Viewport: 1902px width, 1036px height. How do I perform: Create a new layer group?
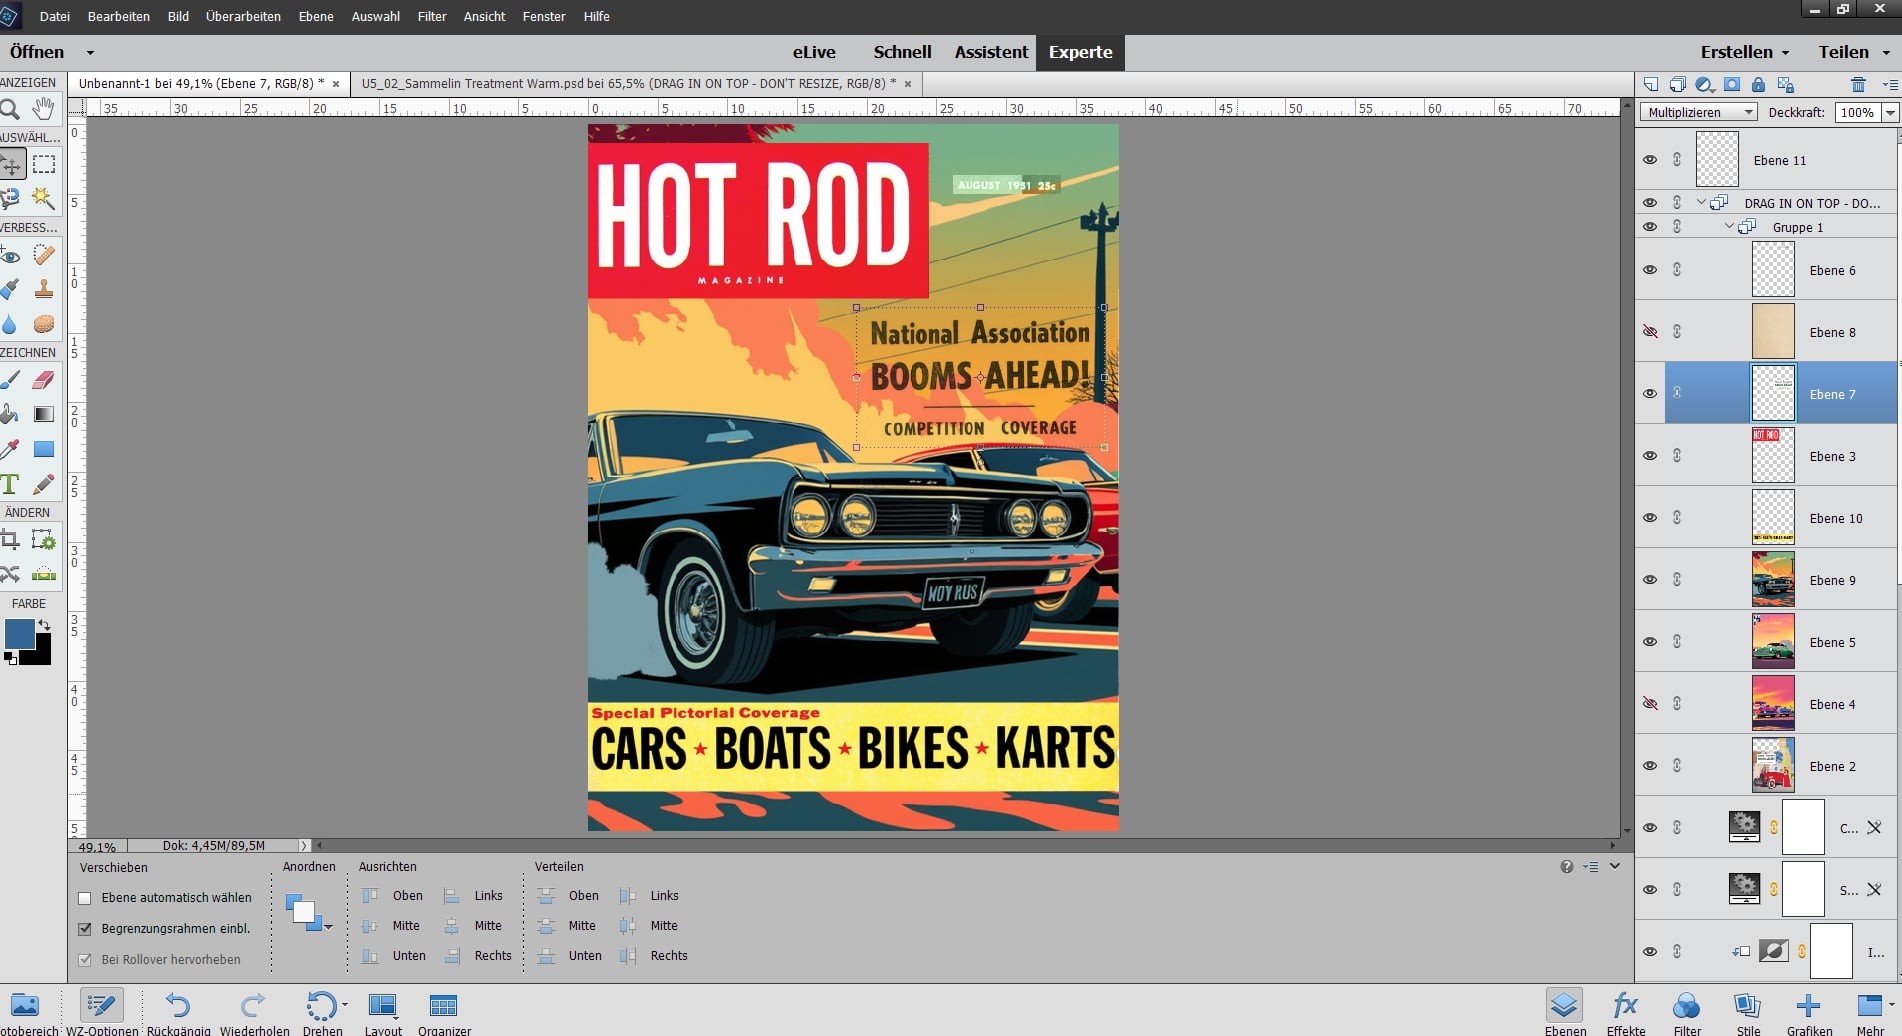click(1678, 85)
